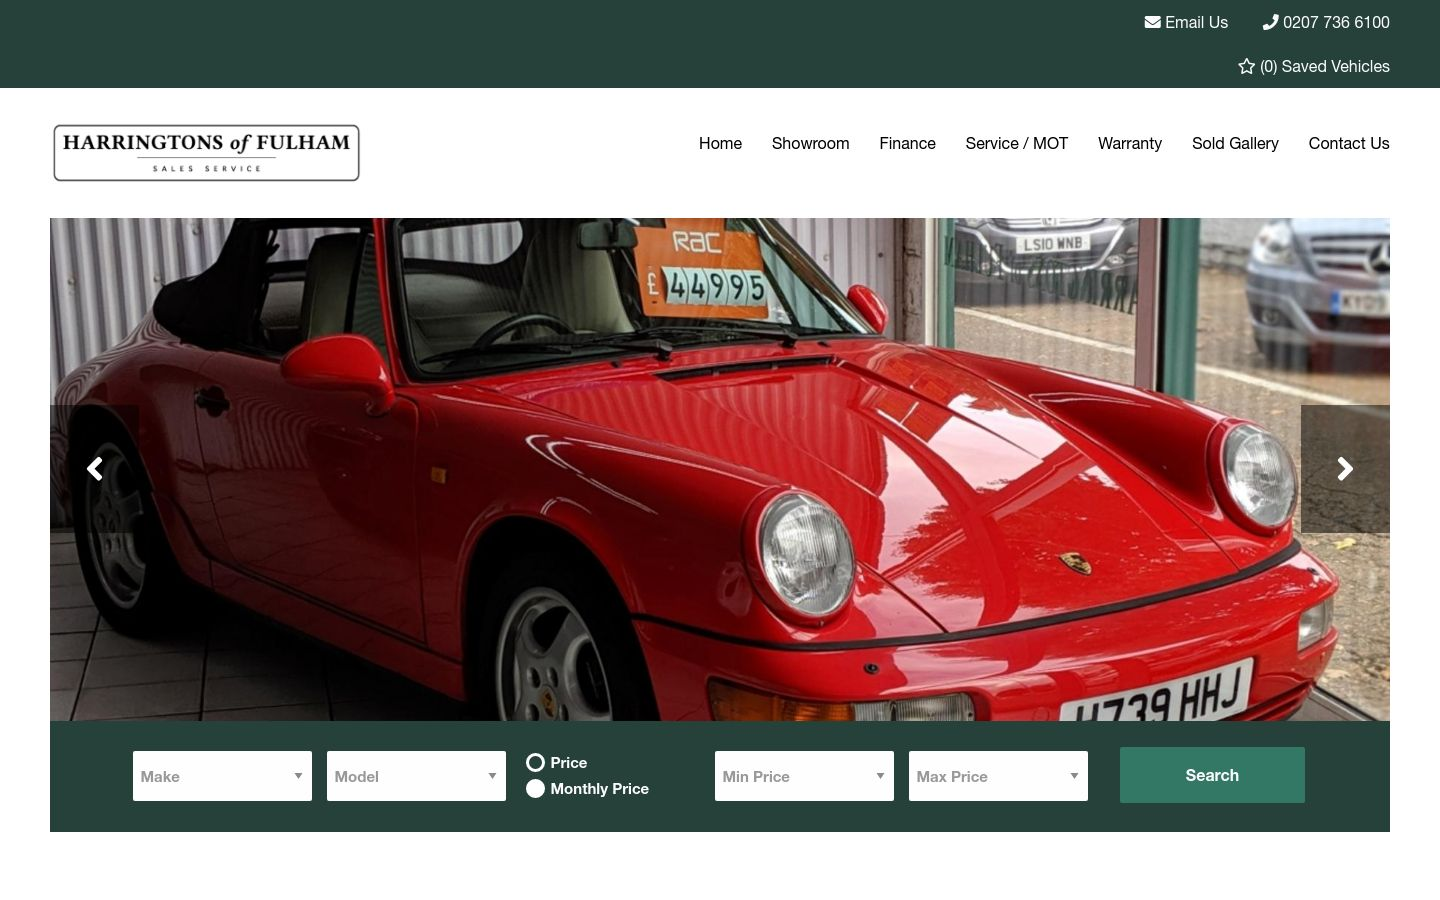Image resolution: width=1440 pixels, height=900 pixels.
Task: Go to the Showroom page
Action: click(x=810, y=143)
